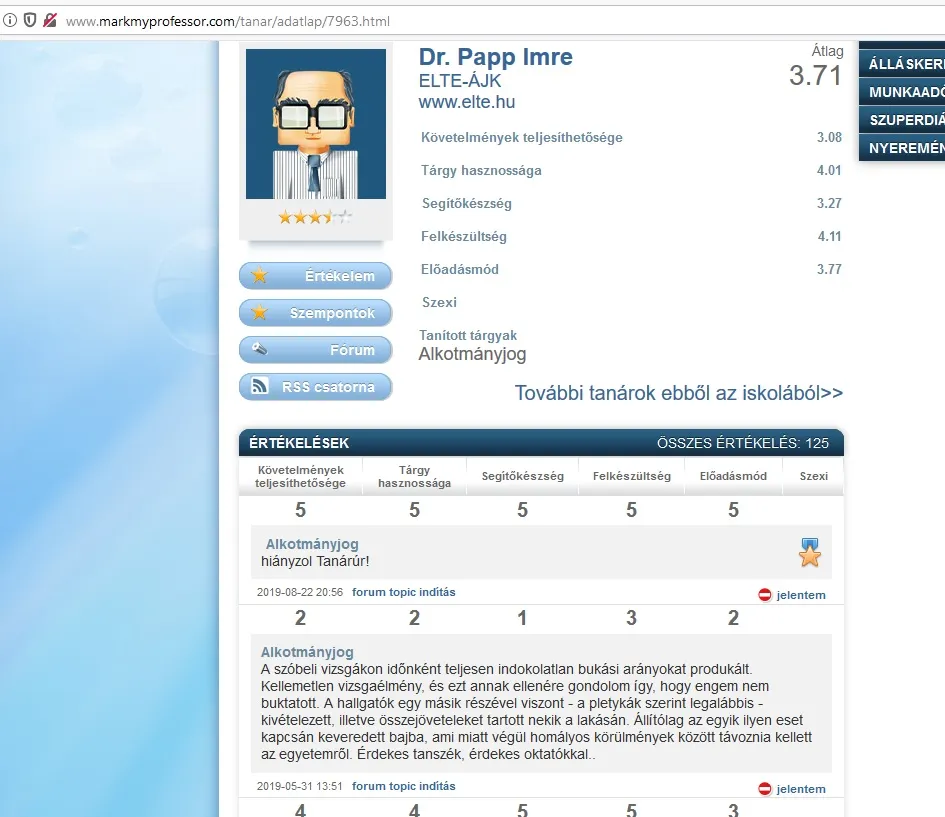Screen dimensions: 945x817
Task: Start forum topic from 2019-08-22 review
Action: pos(403,592)
